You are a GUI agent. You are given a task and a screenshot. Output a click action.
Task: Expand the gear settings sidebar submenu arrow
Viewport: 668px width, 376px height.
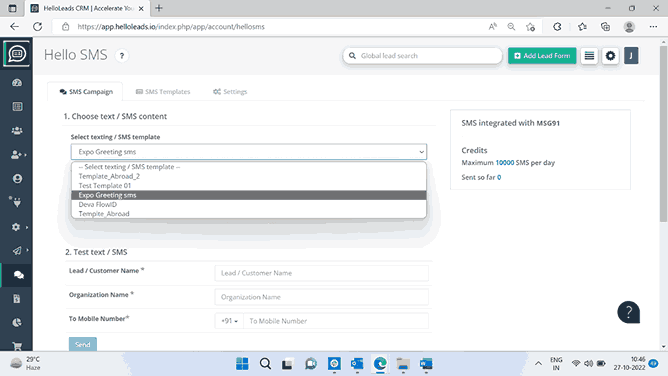[x=27, y=227]
